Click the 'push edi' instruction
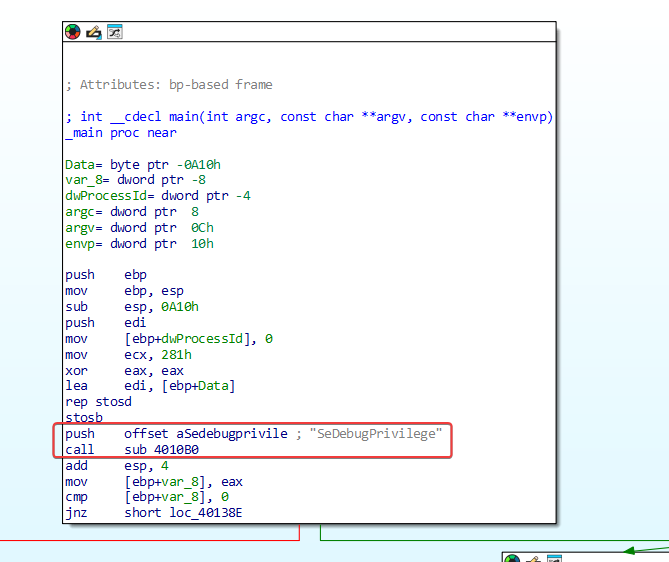669x562 pixels. [106, 323]
